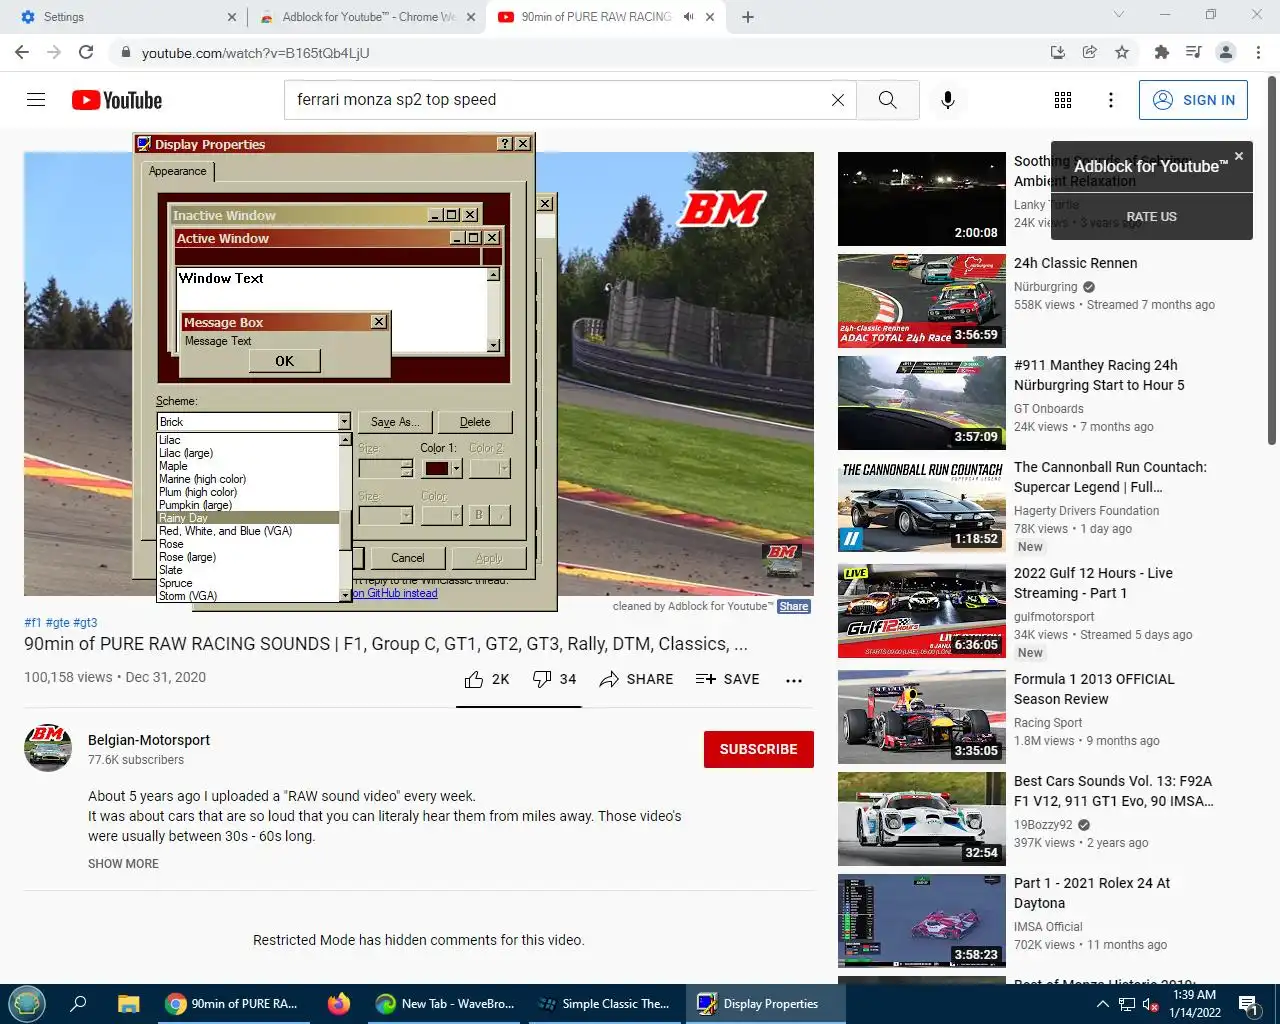Click the #gt3 hashtag link
Screen dimensions: 1280x1024
(x=85, y=622)
